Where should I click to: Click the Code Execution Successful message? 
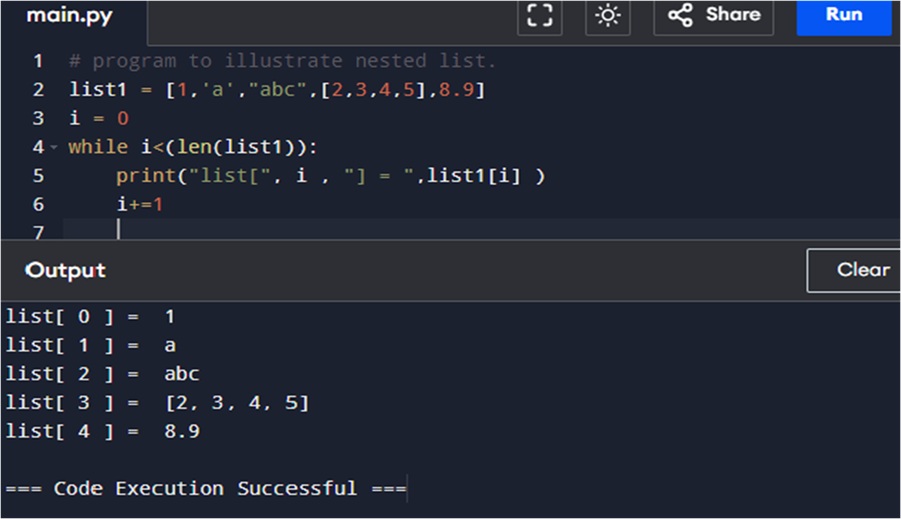[205, 489]
